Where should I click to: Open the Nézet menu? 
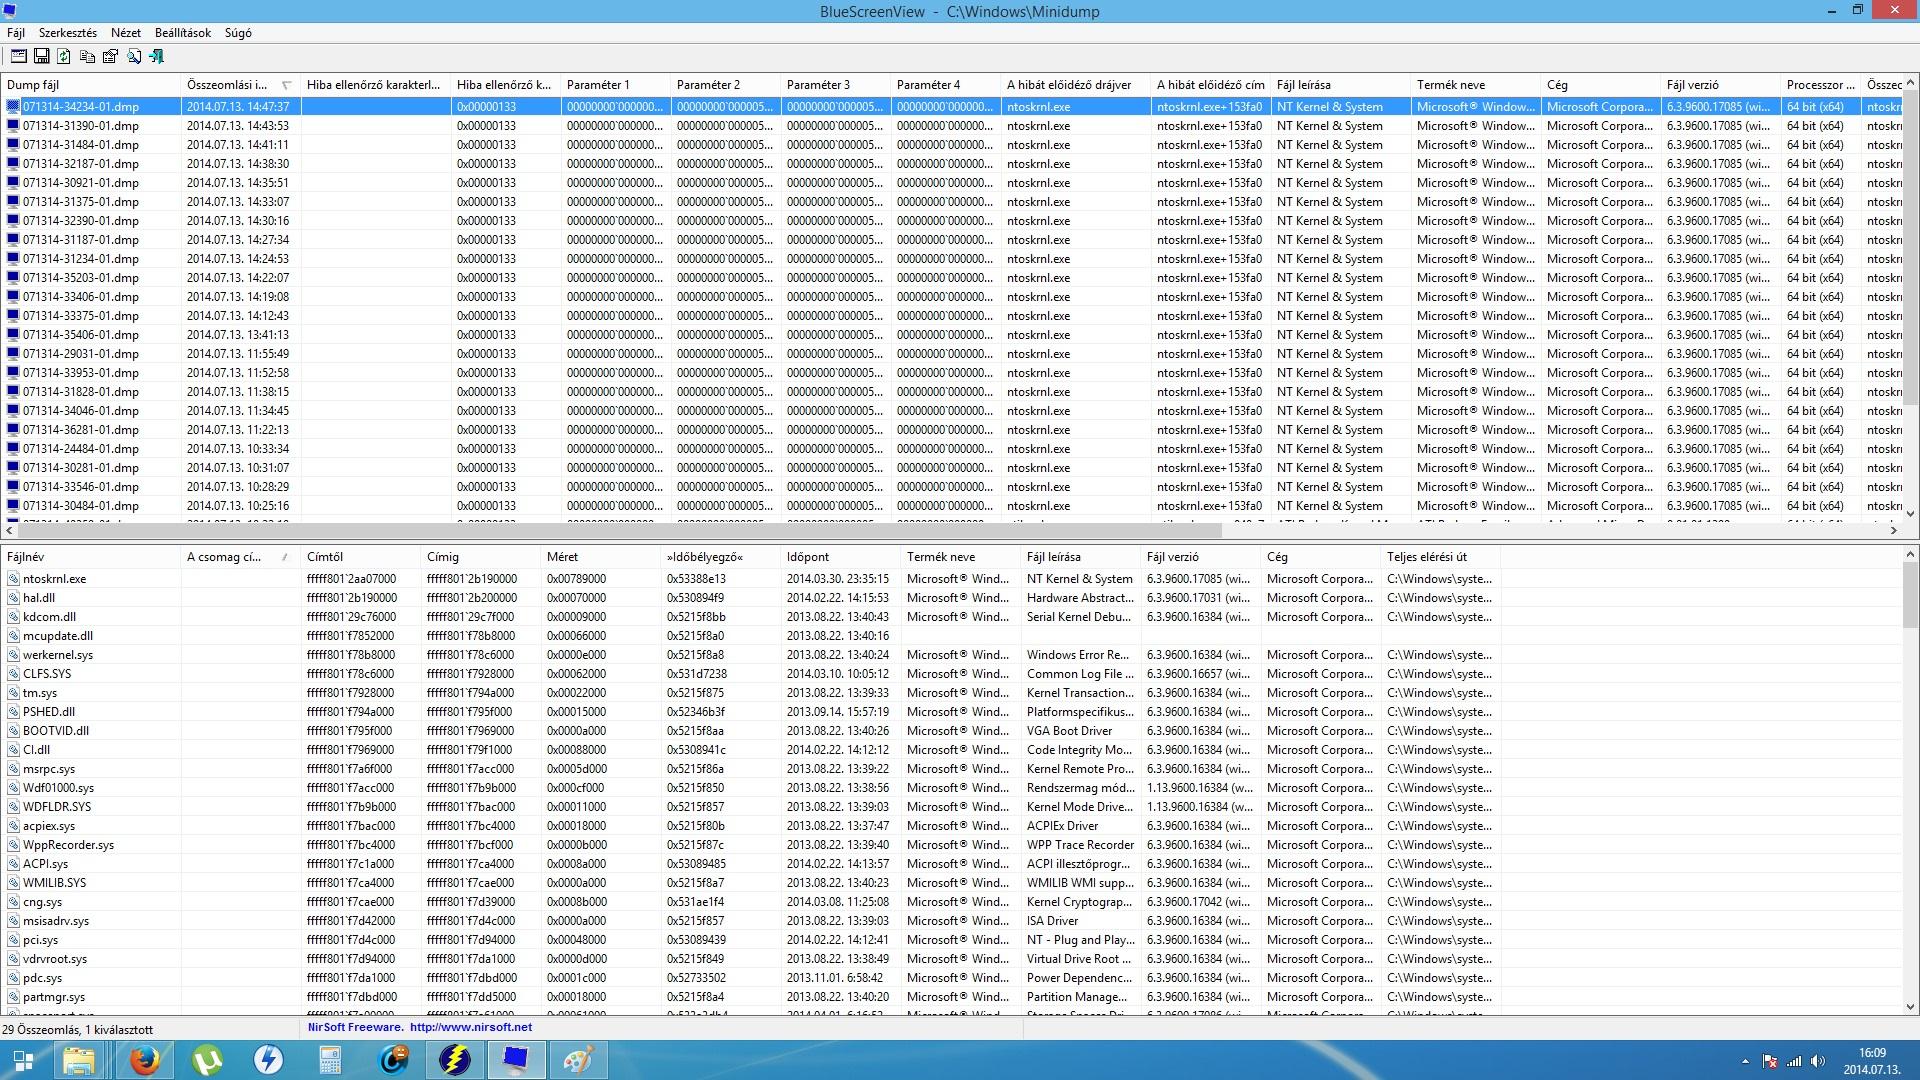[126, 33]
